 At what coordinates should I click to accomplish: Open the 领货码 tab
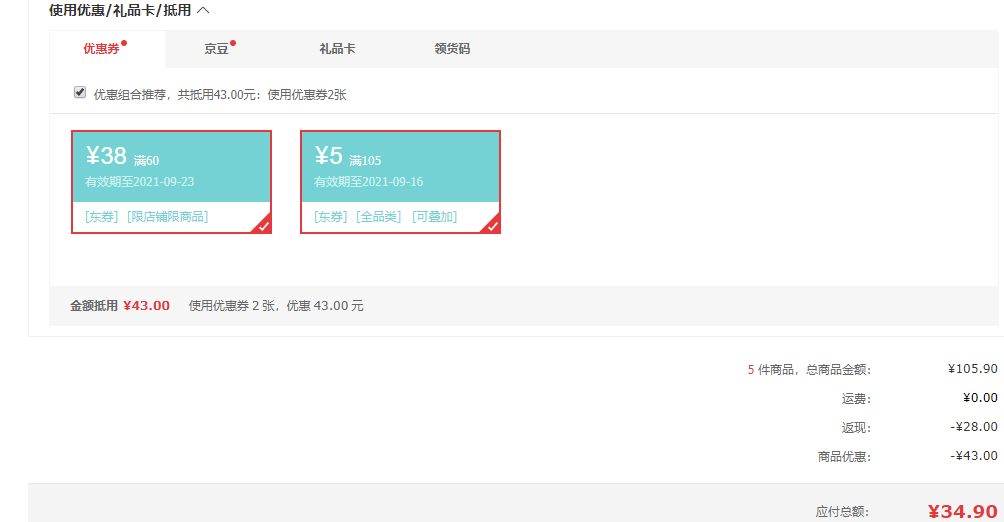click(x=452, y=49)
